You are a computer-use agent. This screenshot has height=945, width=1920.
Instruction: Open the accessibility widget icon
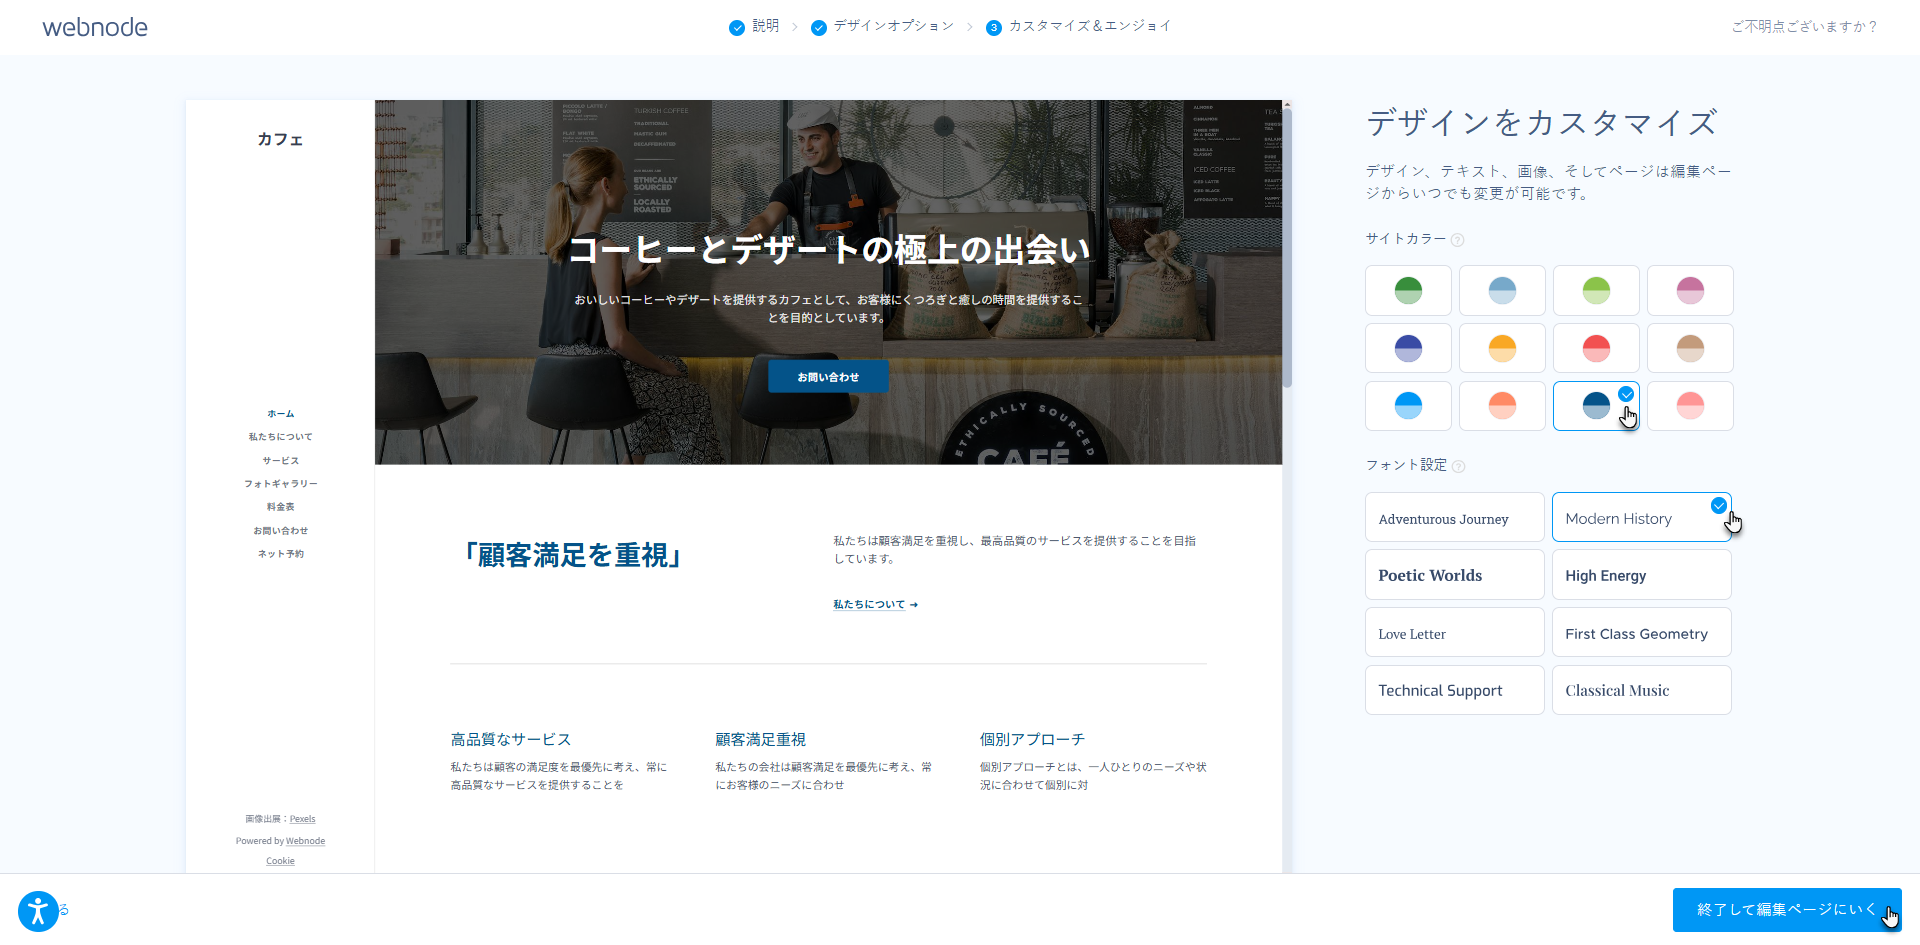[38, 911]
